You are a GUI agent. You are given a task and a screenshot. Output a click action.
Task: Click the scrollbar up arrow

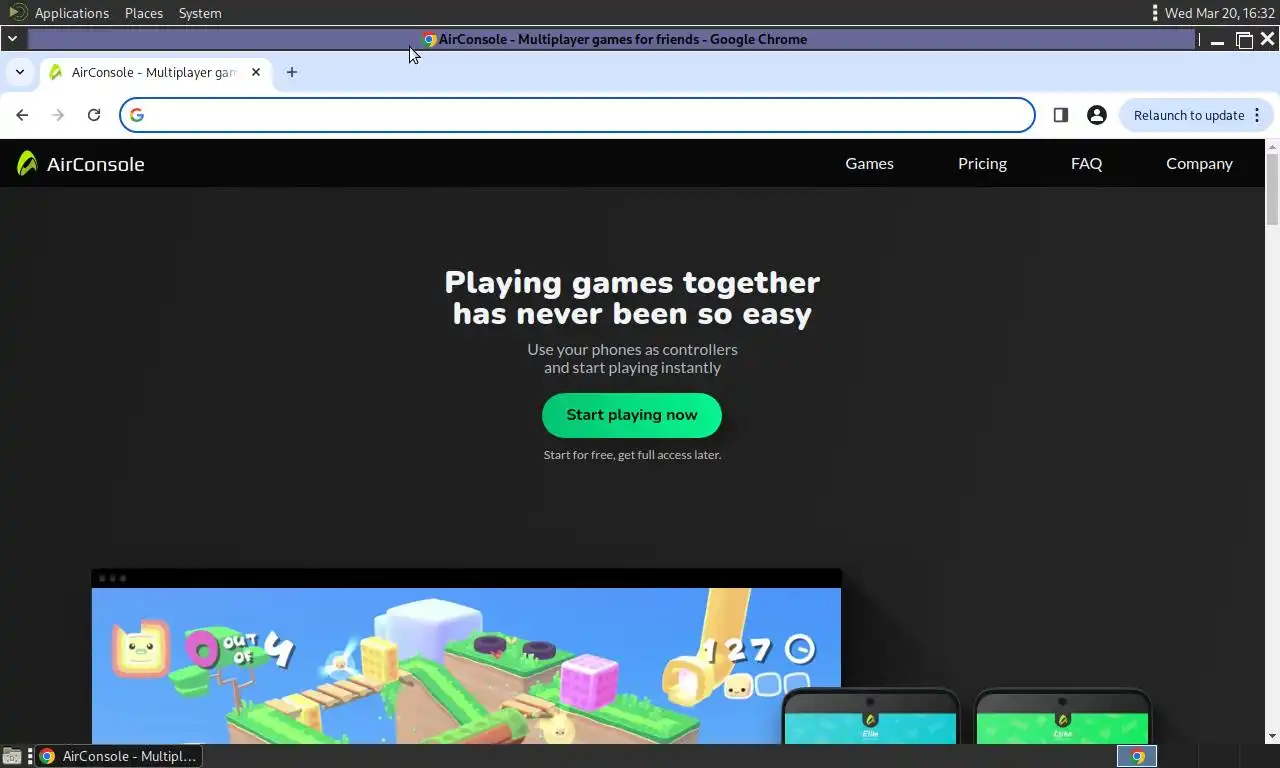pyautogui.click(x=1272, y=146)
